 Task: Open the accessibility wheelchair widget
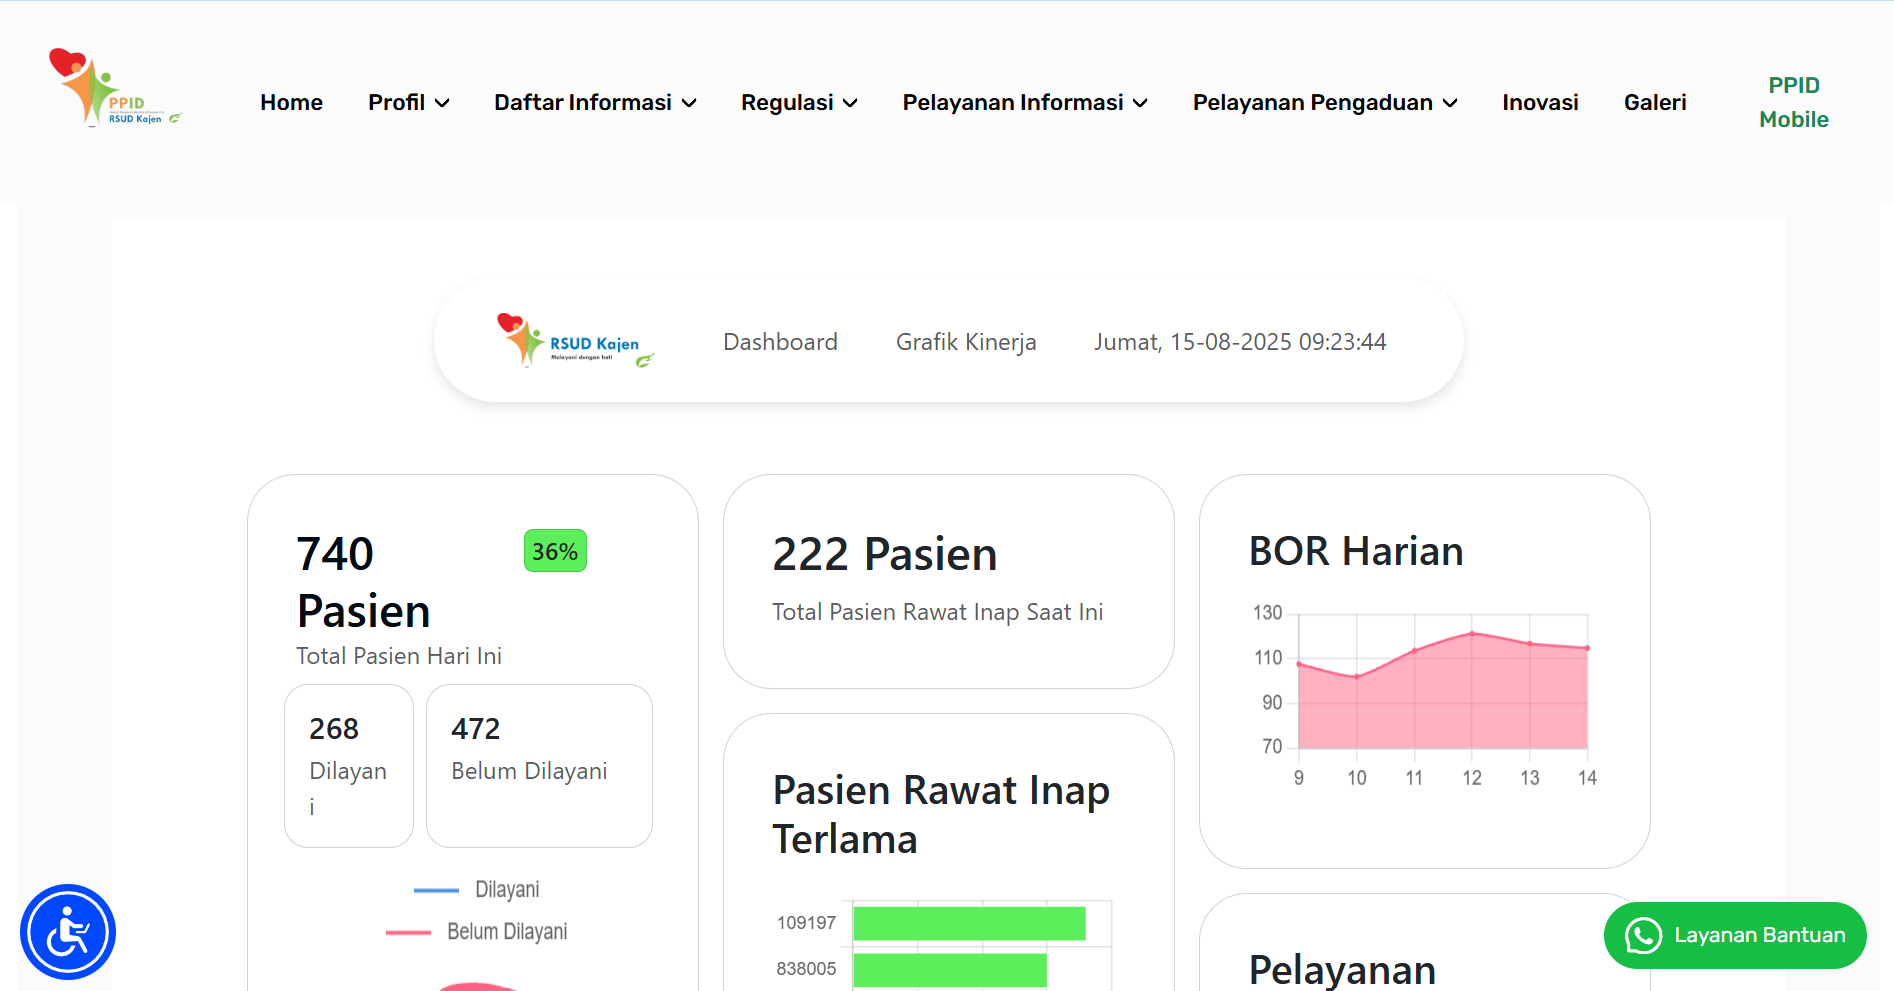coord(68,932)
